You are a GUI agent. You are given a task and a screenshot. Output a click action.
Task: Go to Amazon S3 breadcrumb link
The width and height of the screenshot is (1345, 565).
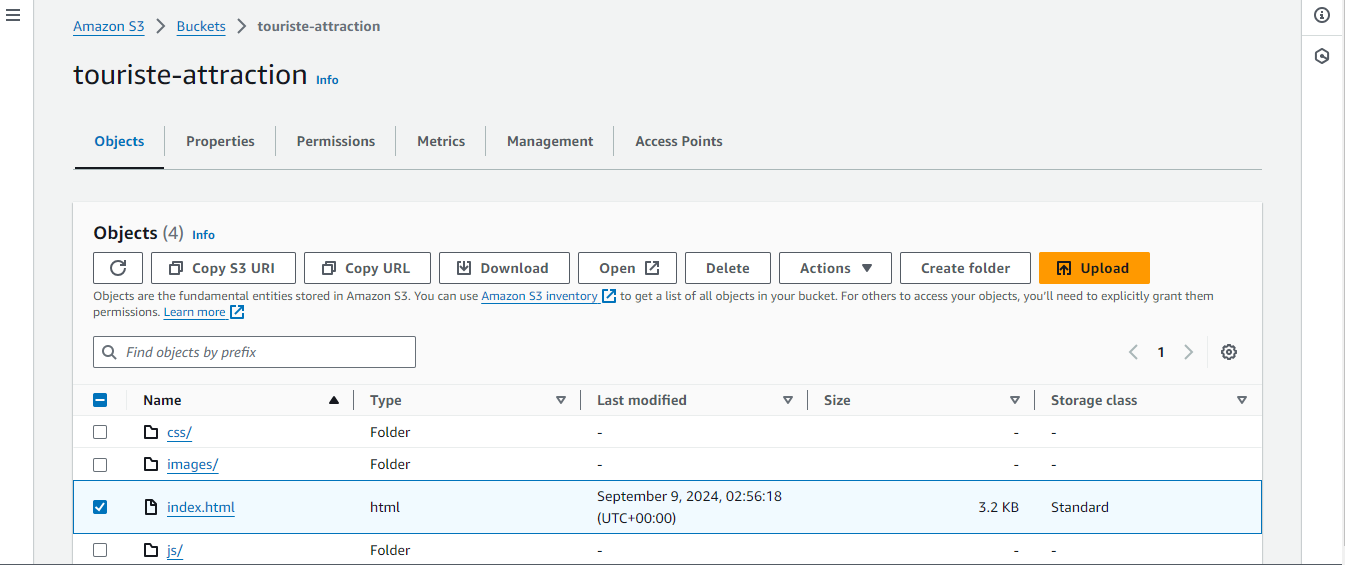tap(109, 26)
